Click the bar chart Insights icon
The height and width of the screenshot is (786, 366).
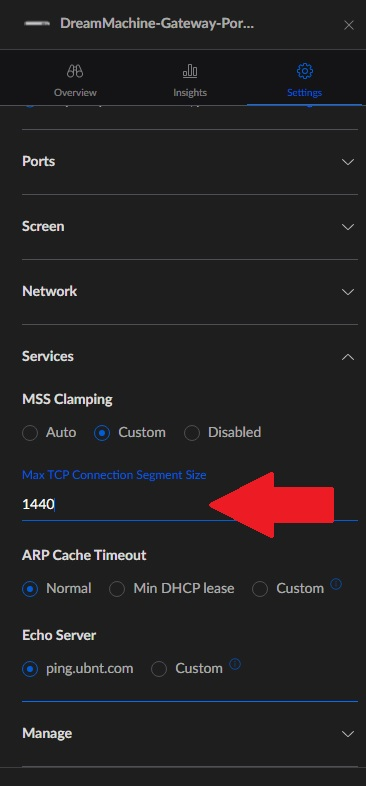190,71
